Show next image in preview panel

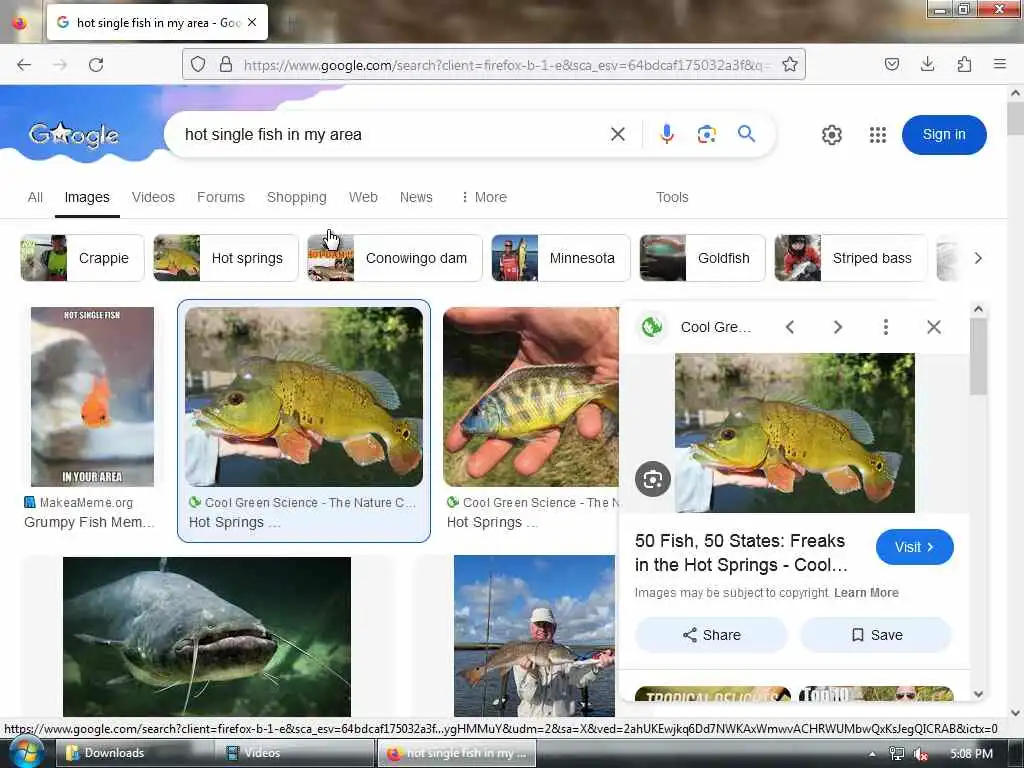(x=838, y=327)
